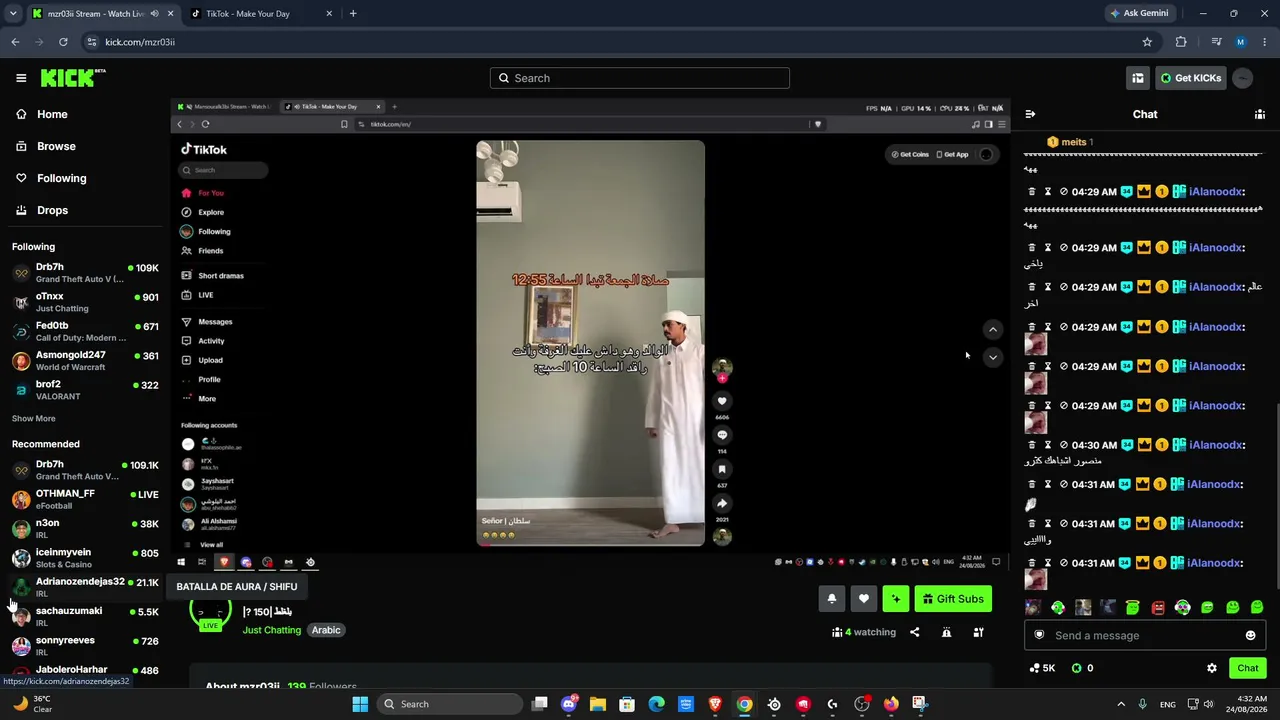Image resolution: width=1280 pixels, height=720 pixels.
Task: Select the red angry emote in quick emotes
Action: click(x=1158, y=607)
